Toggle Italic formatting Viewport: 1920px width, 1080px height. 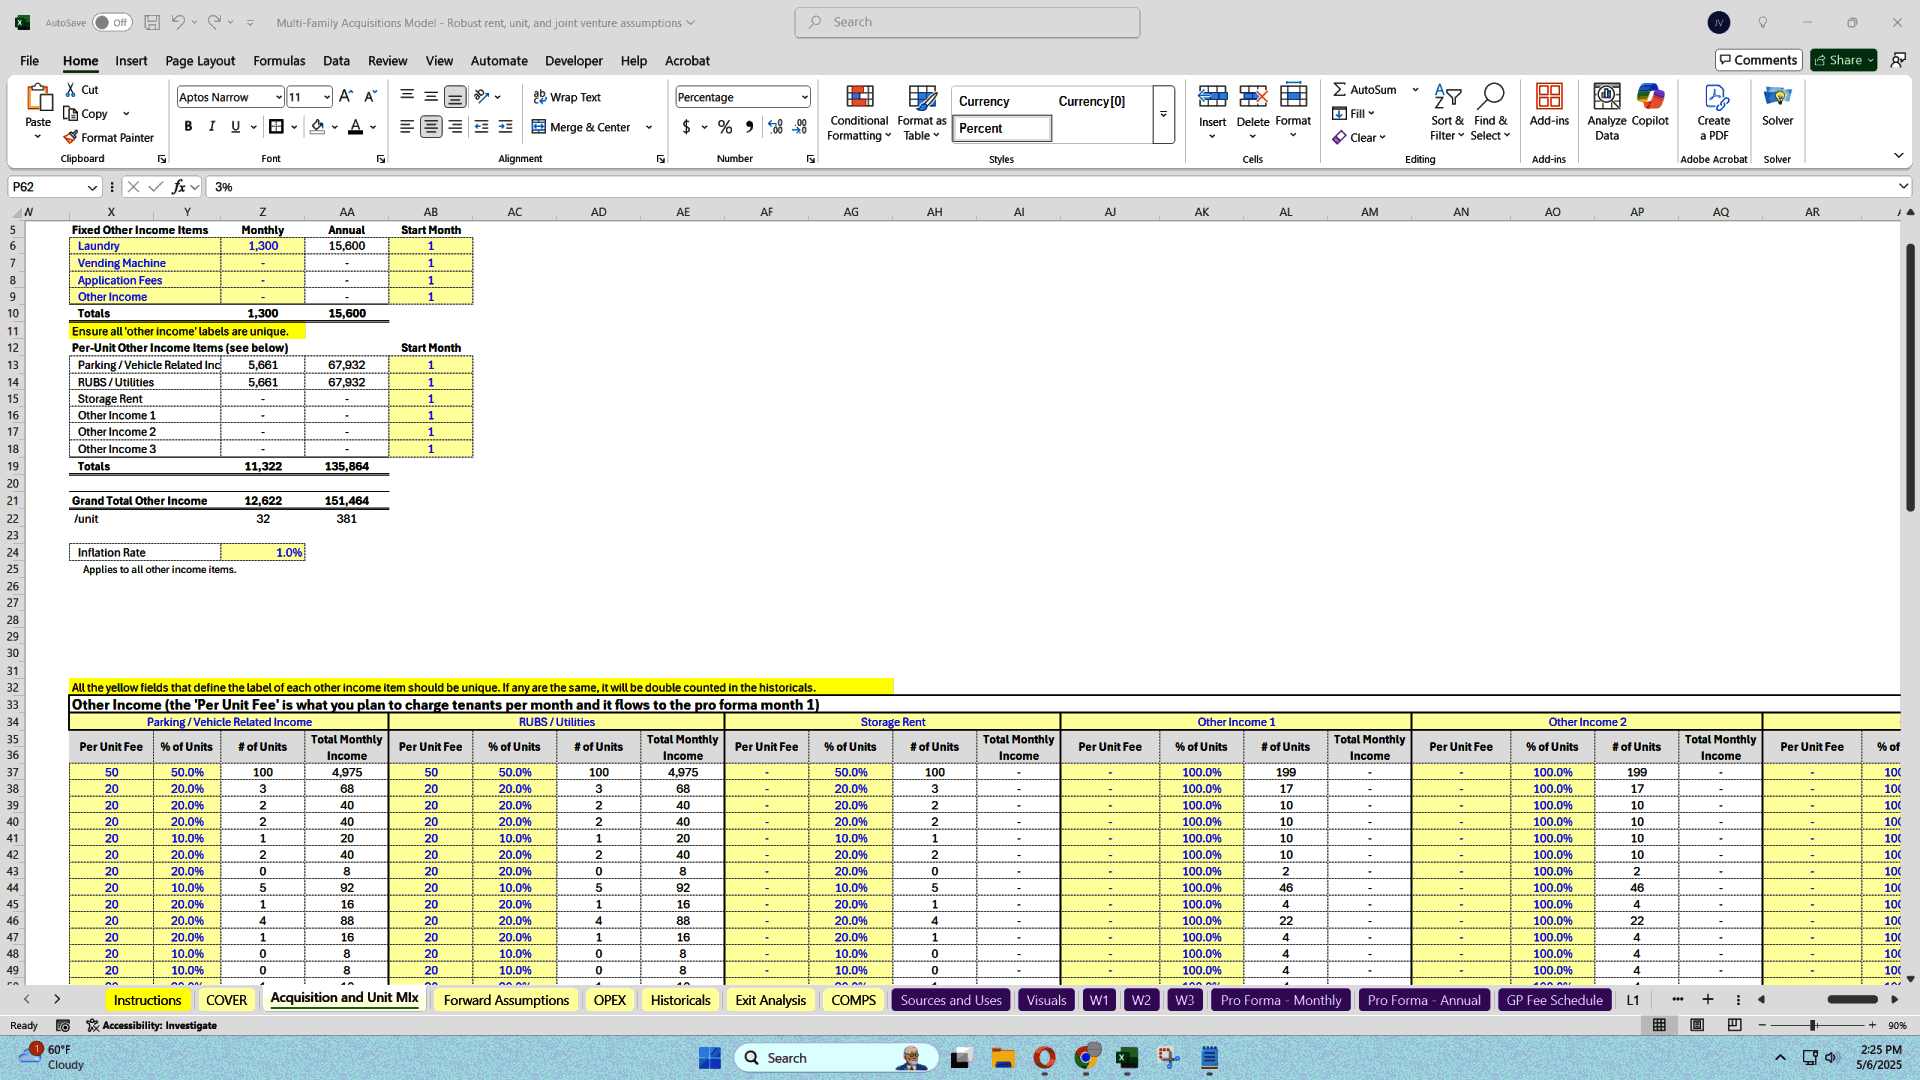212,127
